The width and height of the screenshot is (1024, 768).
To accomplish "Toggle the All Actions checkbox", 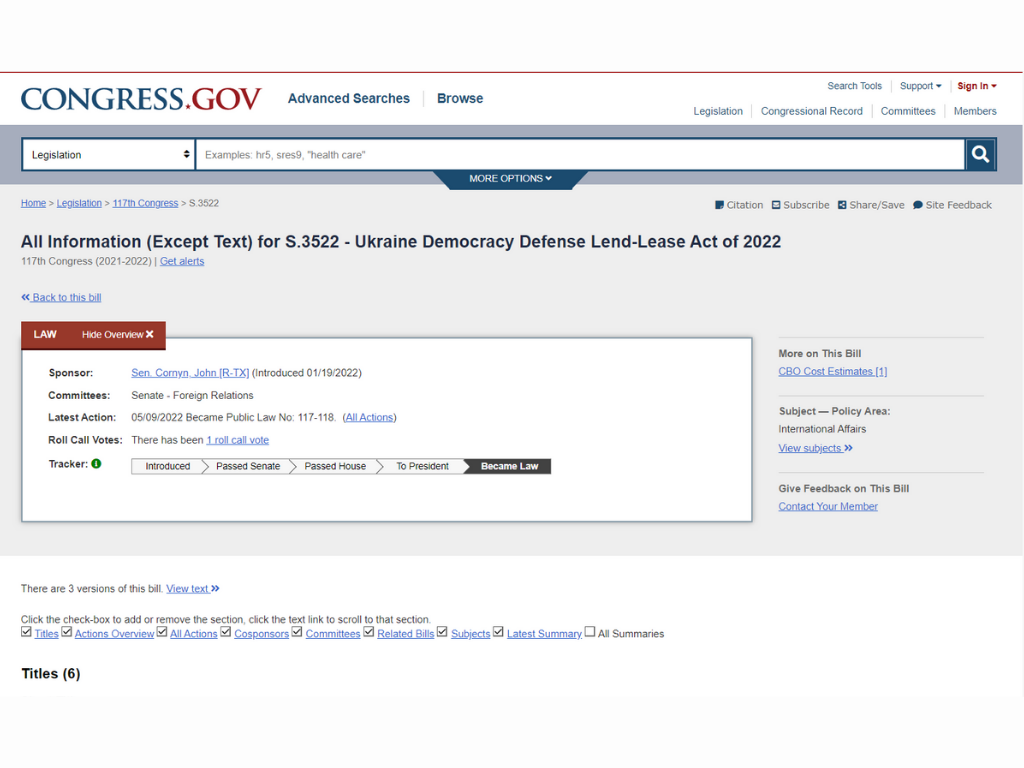I will click(x=162, y=632).
